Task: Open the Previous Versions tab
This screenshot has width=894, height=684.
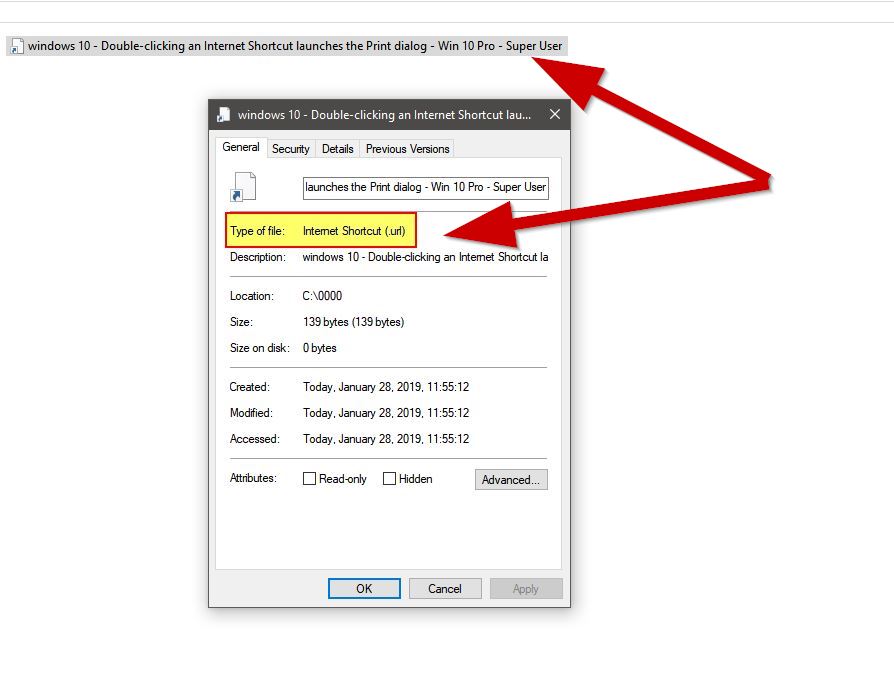Action: coord(408,149)
